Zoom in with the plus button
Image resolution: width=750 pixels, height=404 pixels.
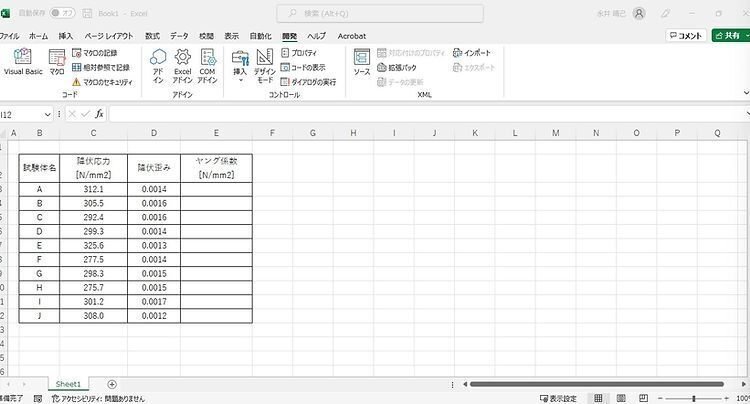727,398
